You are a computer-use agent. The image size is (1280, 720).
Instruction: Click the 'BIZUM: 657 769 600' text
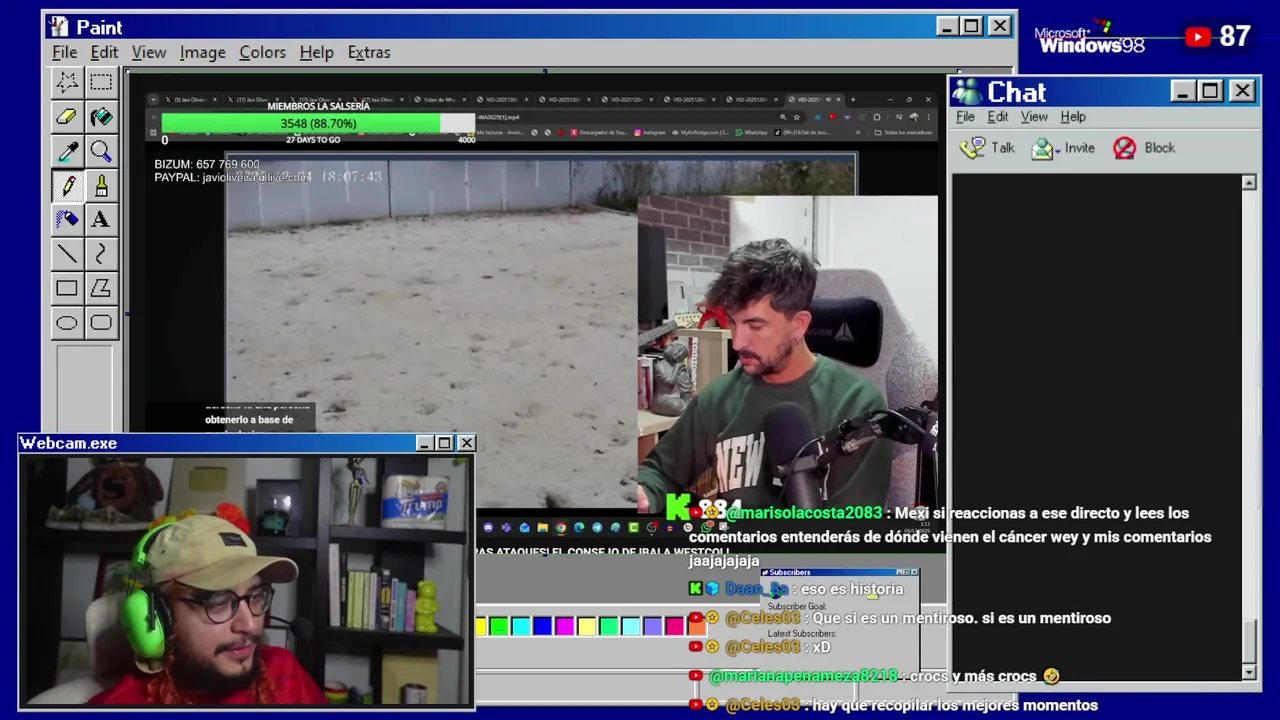(207, 164)
